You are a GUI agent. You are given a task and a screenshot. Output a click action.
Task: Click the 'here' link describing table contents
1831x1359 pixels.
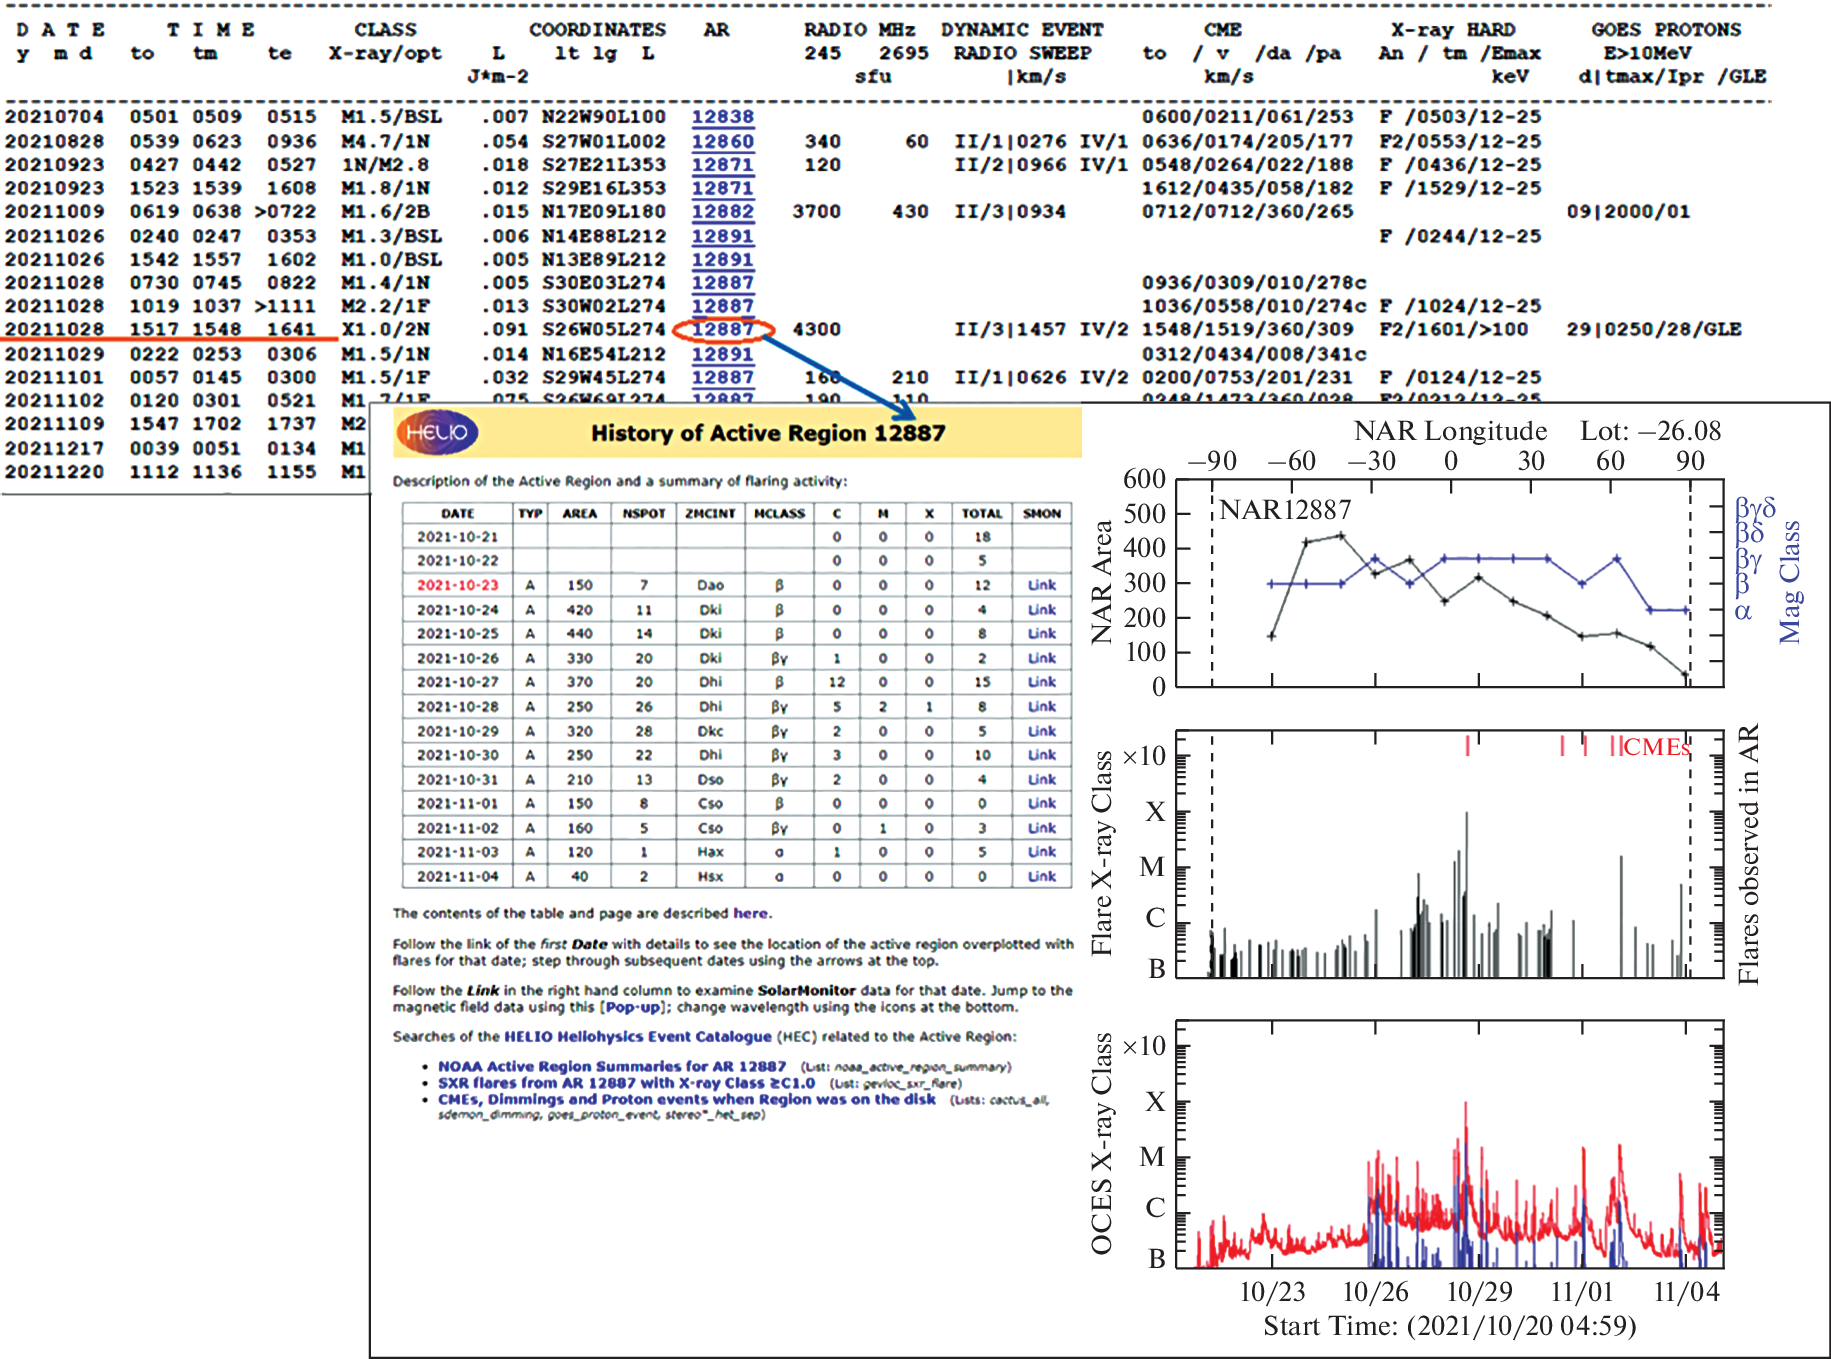tap(750, 913)
